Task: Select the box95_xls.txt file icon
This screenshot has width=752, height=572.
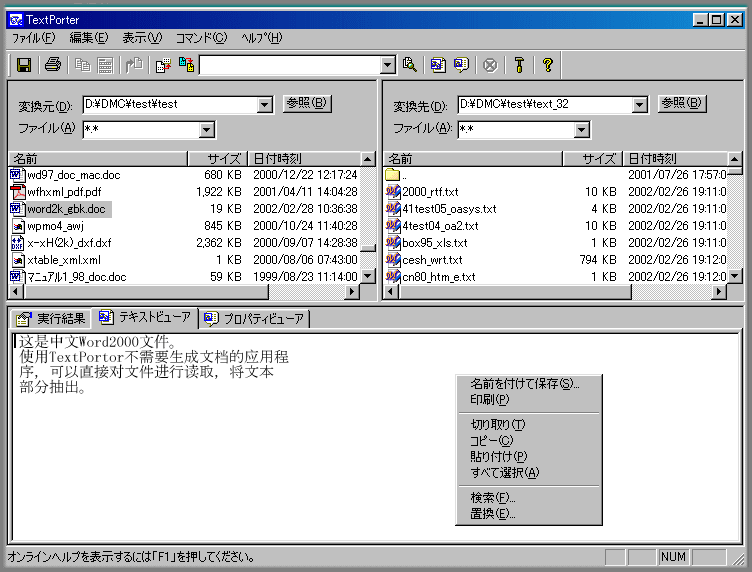Action: click(393, 243)
